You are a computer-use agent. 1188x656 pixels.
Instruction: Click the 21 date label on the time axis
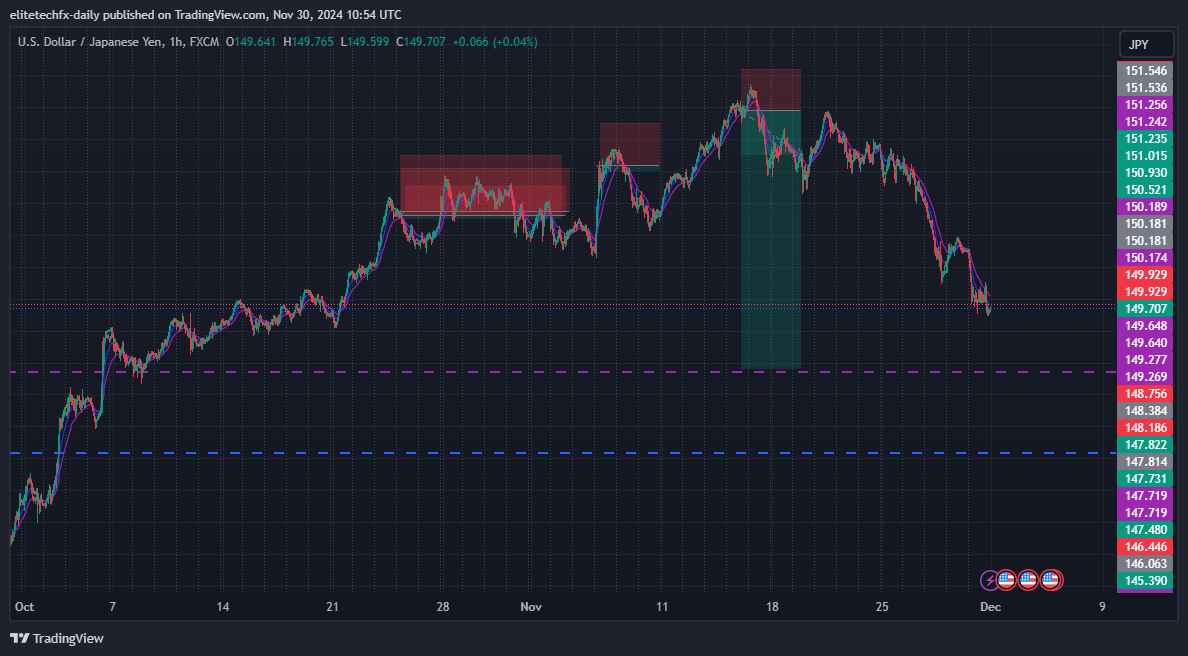point(332,607)
